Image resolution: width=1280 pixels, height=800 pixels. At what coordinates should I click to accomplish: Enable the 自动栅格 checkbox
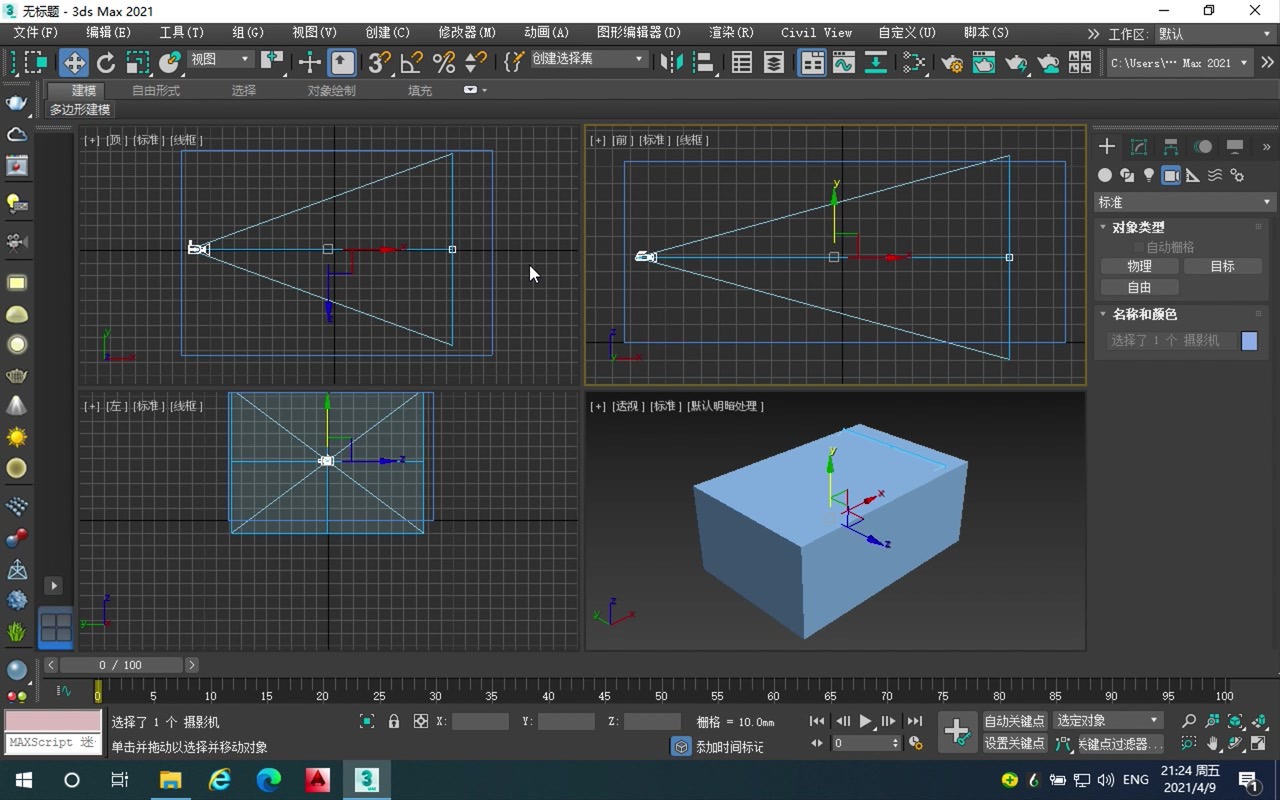1138,247
